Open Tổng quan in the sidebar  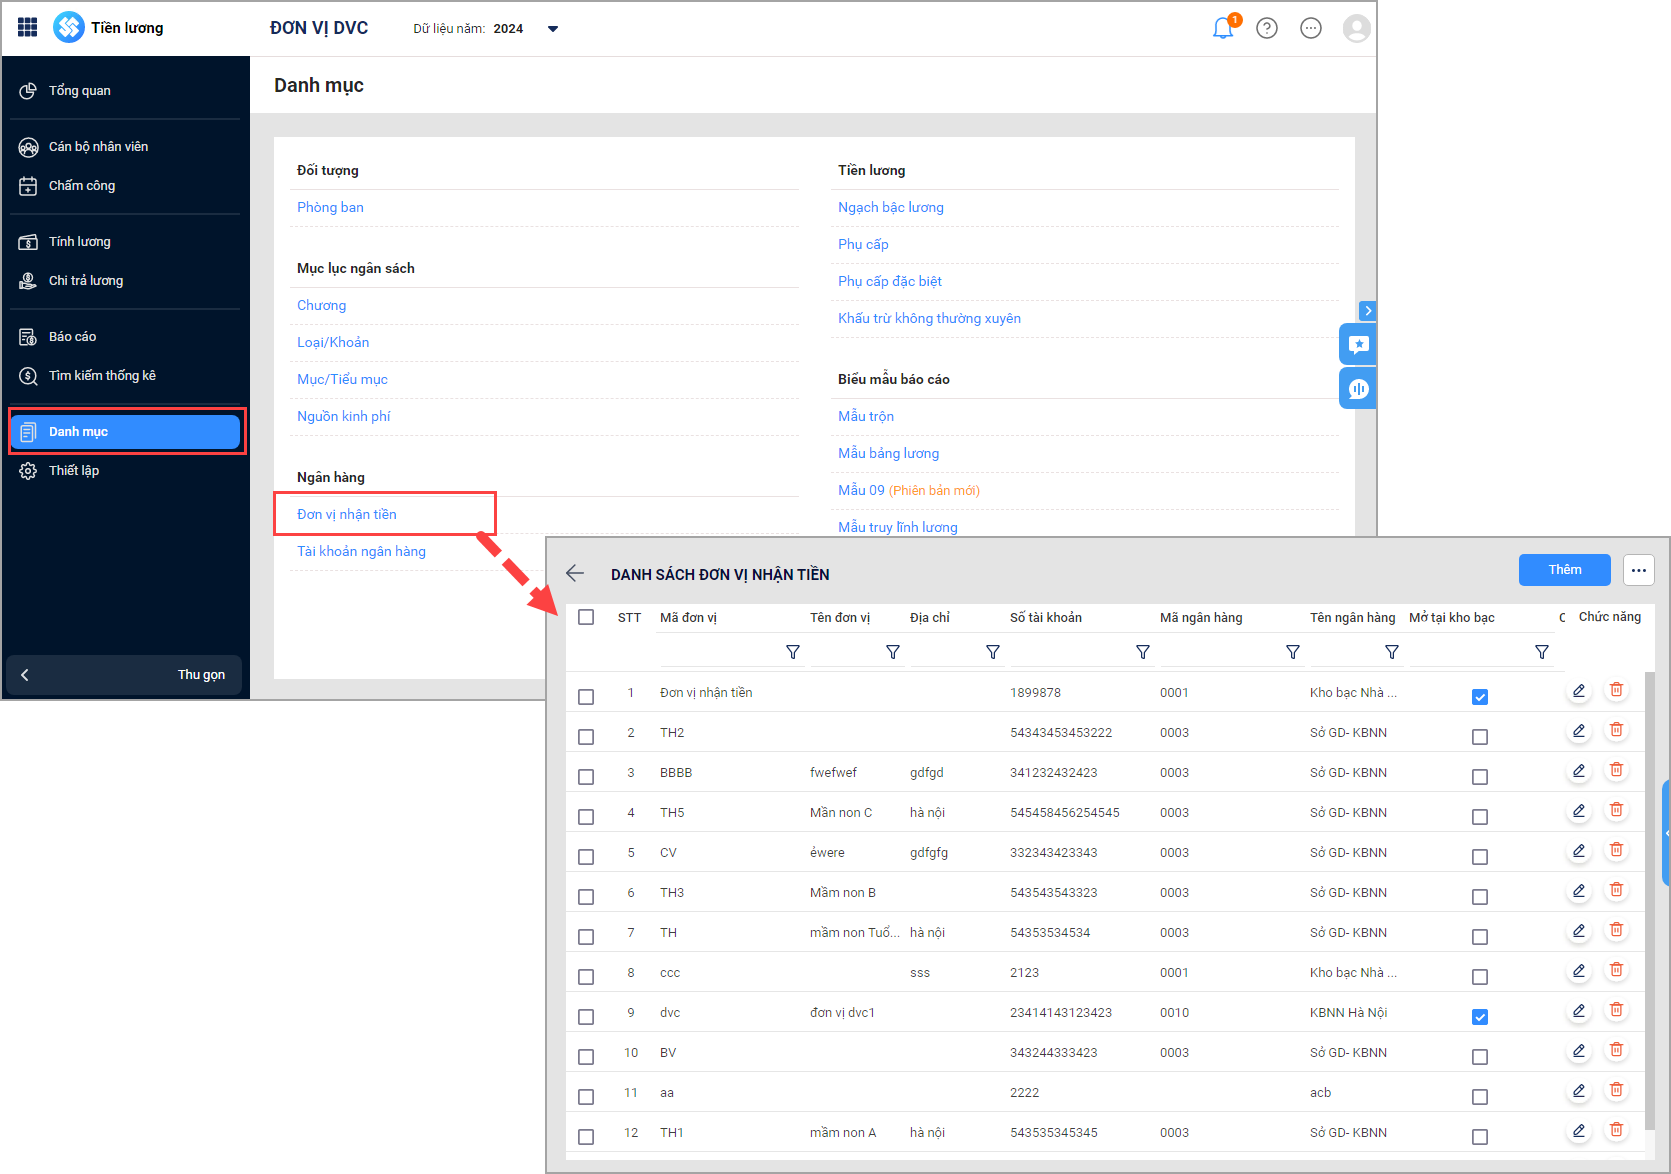click(124, 90)
